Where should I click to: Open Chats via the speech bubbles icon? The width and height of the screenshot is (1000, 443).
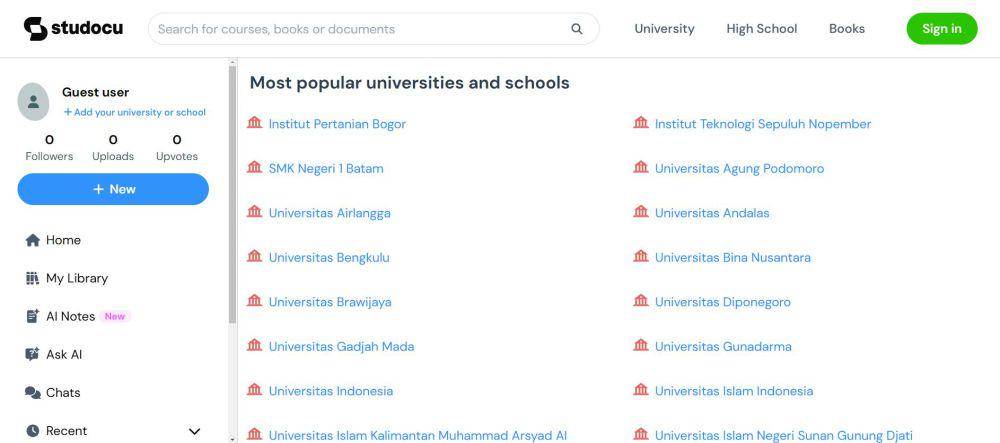[33, 393]
